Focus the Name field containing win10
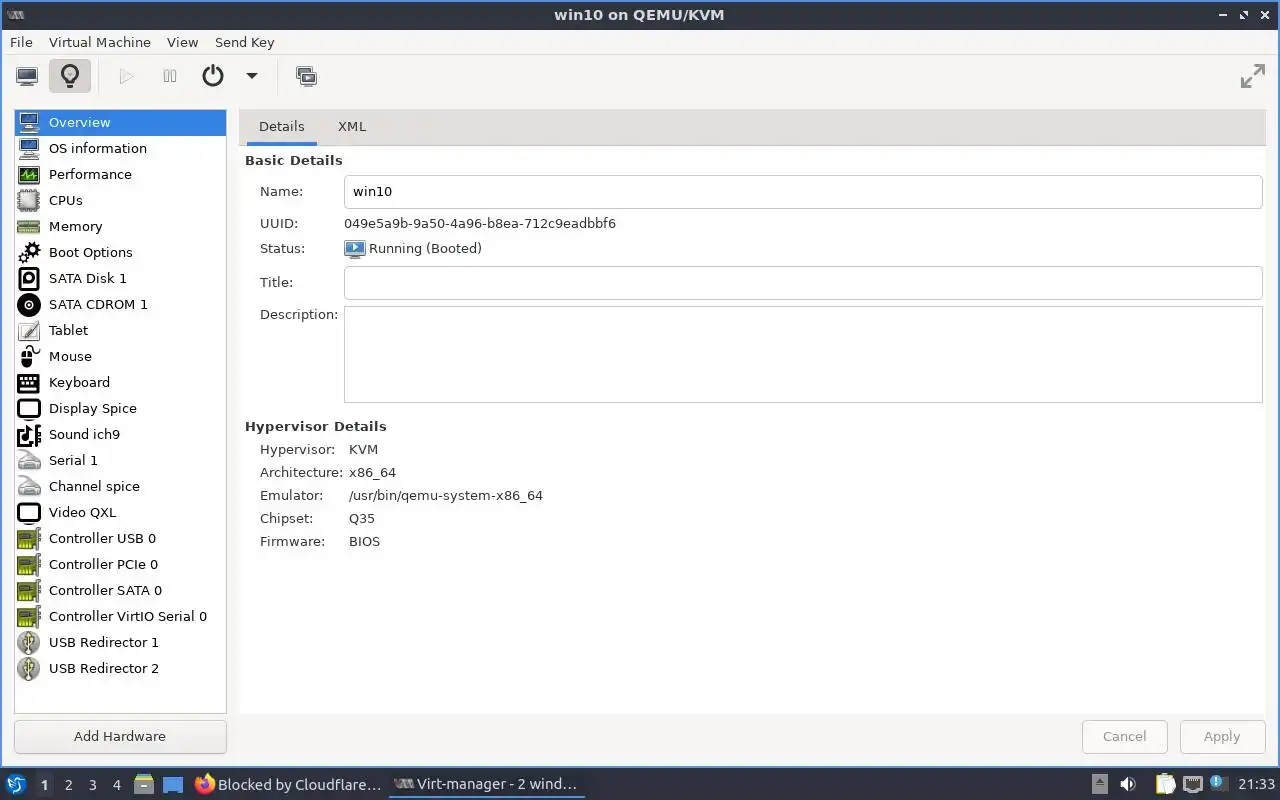The width and height of the screenshot is (1280, 800). (803, 192)
